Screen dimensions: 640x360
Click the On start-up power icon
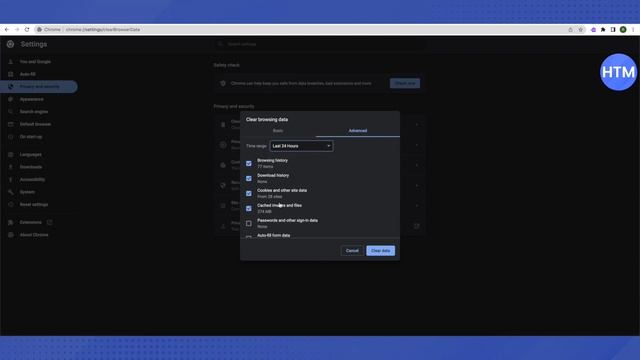pyautogui.click(x=11, y=137)
